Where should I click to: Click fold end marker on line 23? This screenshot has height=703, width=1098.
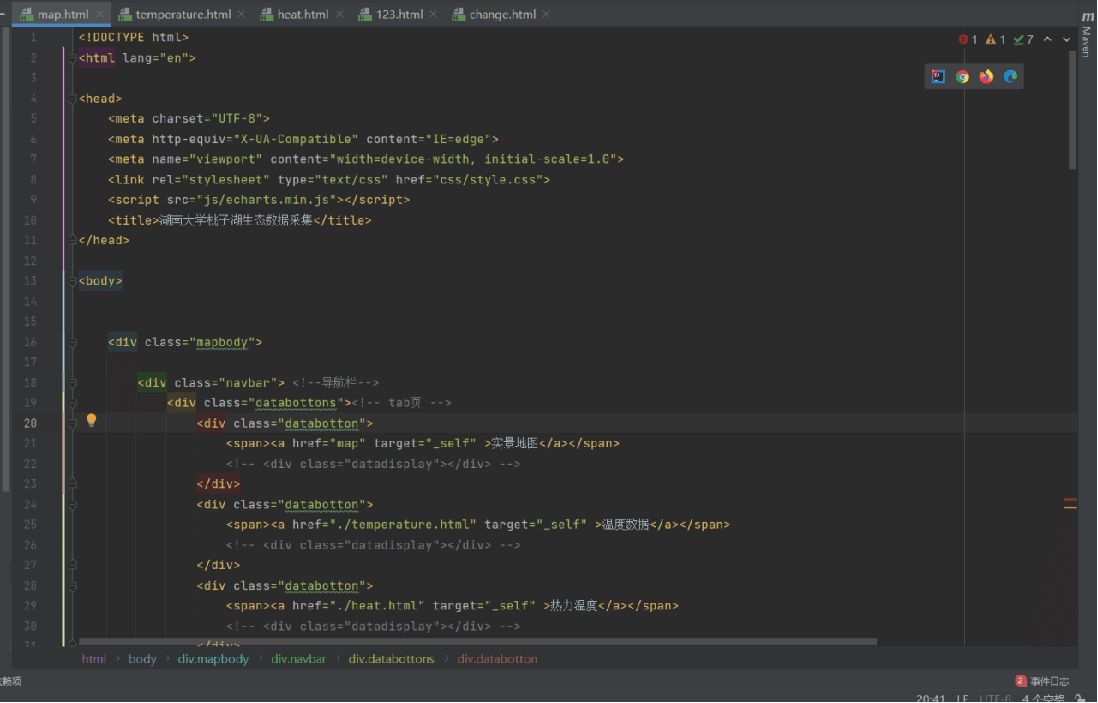(x=72, y=484)
